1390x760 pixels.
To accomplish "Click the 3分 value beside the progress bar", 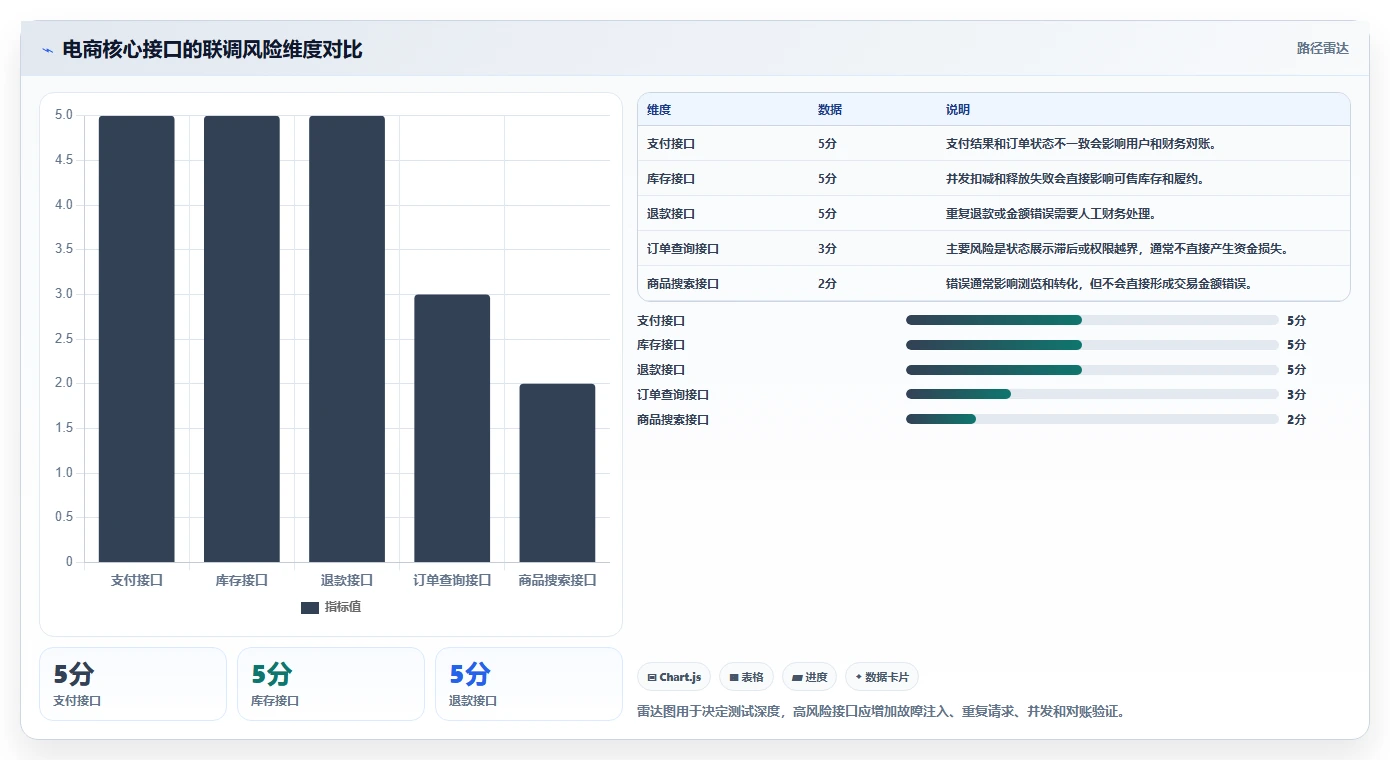I will tap(1296, 395).
